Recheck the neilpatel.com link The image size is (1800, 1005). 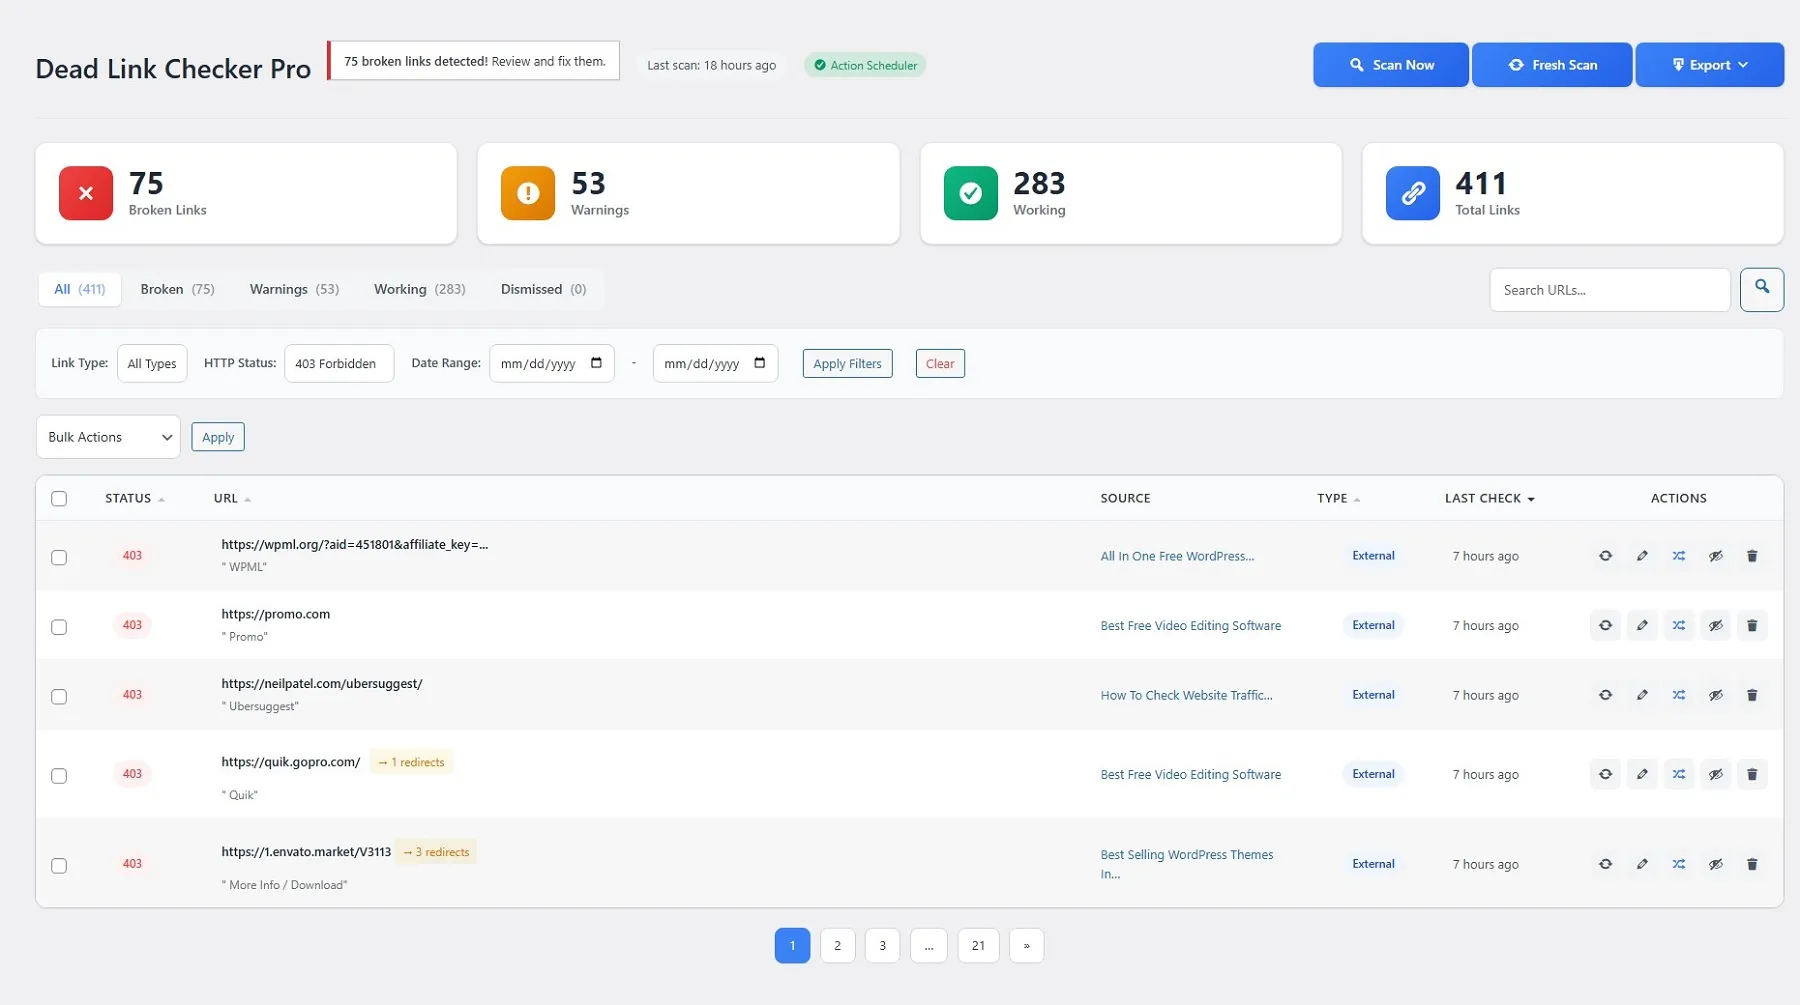1605,695
